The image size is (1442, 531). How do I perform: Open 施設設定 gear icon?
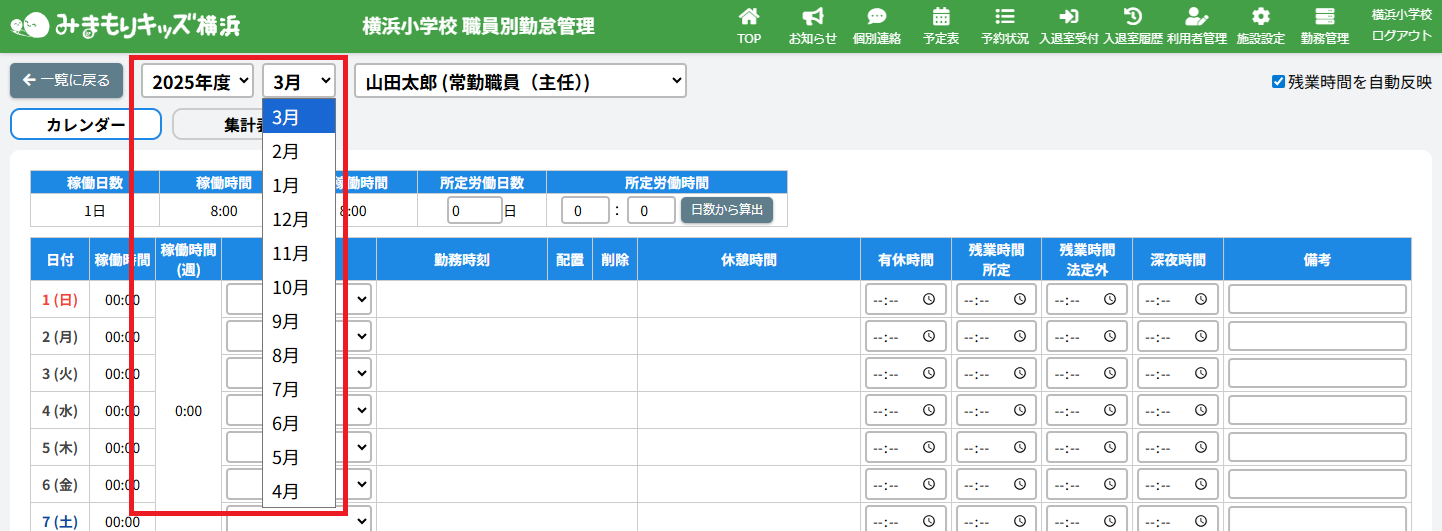coord(1260,17)
